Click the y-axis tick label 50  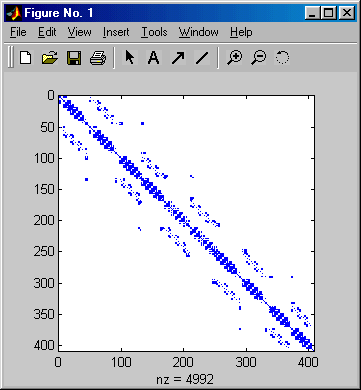pyautogui.click(x=47, y=127)
